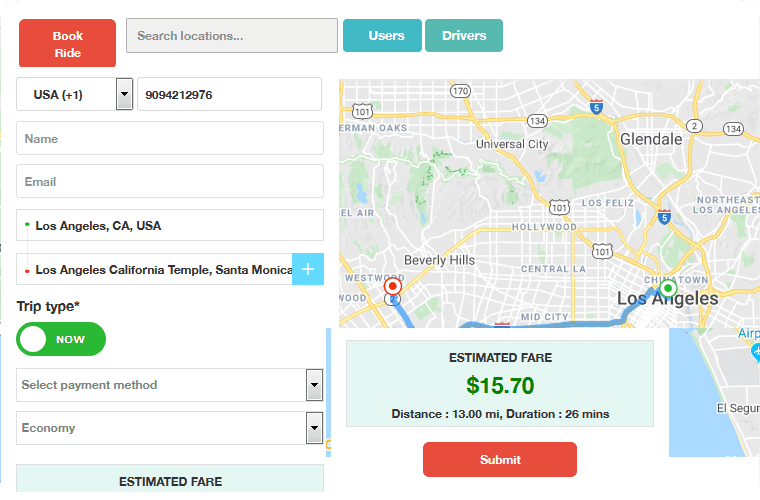Click the airport icon on the map edge

[x=755, y=352]
